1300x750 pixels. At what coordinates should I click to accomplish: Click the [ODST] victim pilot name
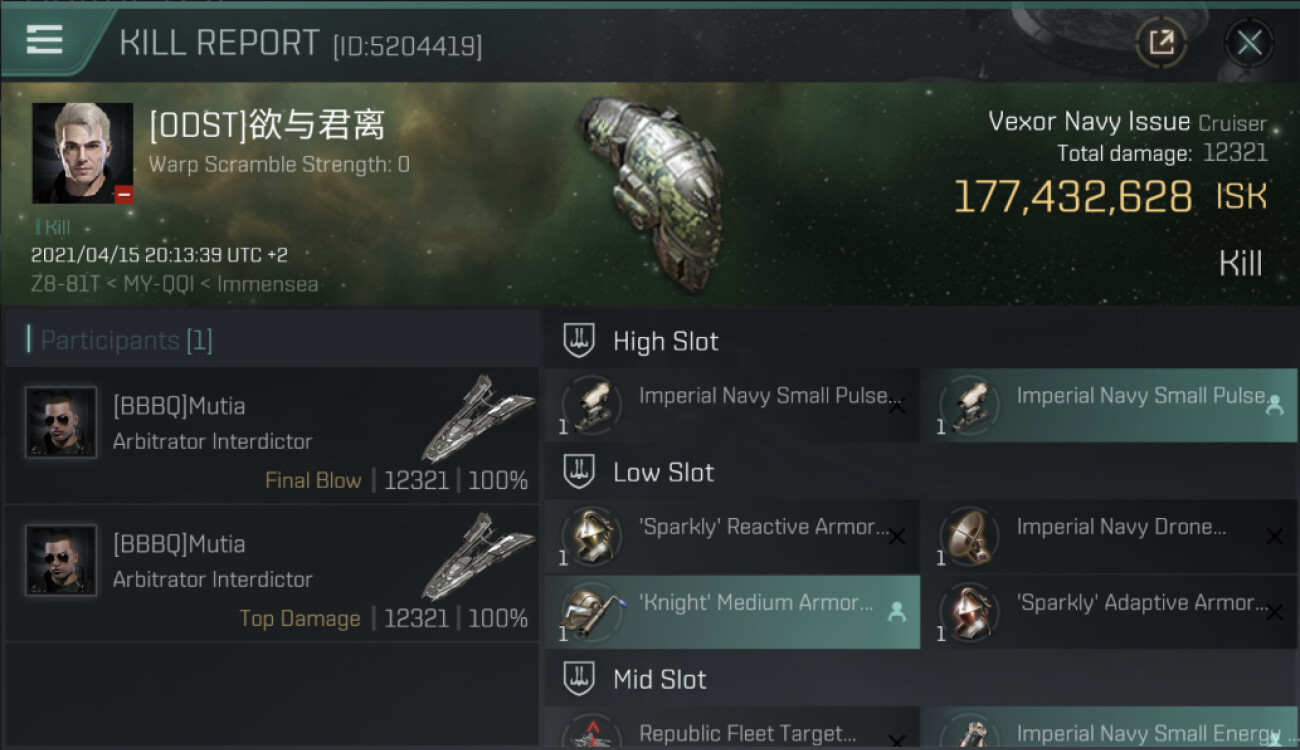(x=266, y=126)
